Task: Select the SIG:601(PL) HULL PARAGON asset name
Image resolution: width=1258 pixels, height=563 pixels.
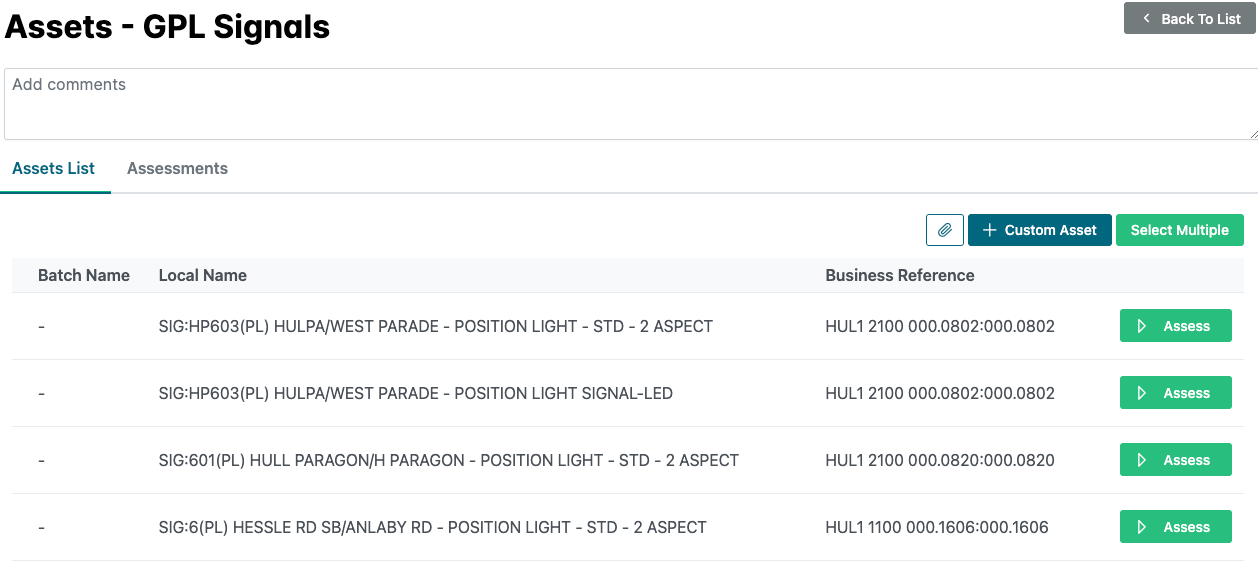Action: (x=448, y=460)
